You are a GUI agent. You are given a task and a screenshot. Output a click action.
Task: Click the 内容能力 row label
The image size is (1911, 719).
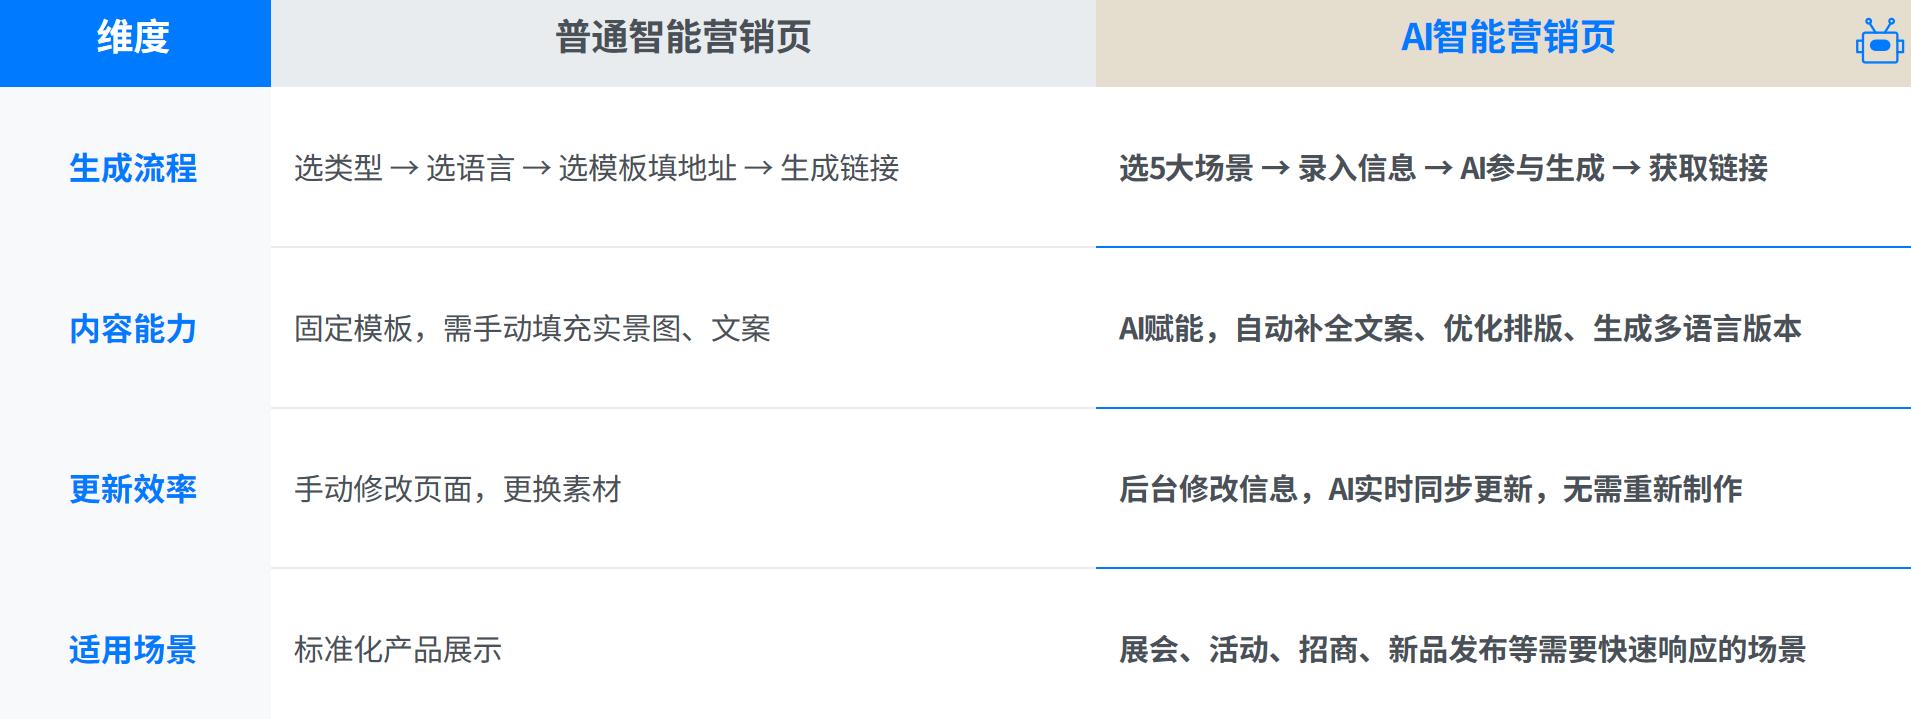coord(133,329)
